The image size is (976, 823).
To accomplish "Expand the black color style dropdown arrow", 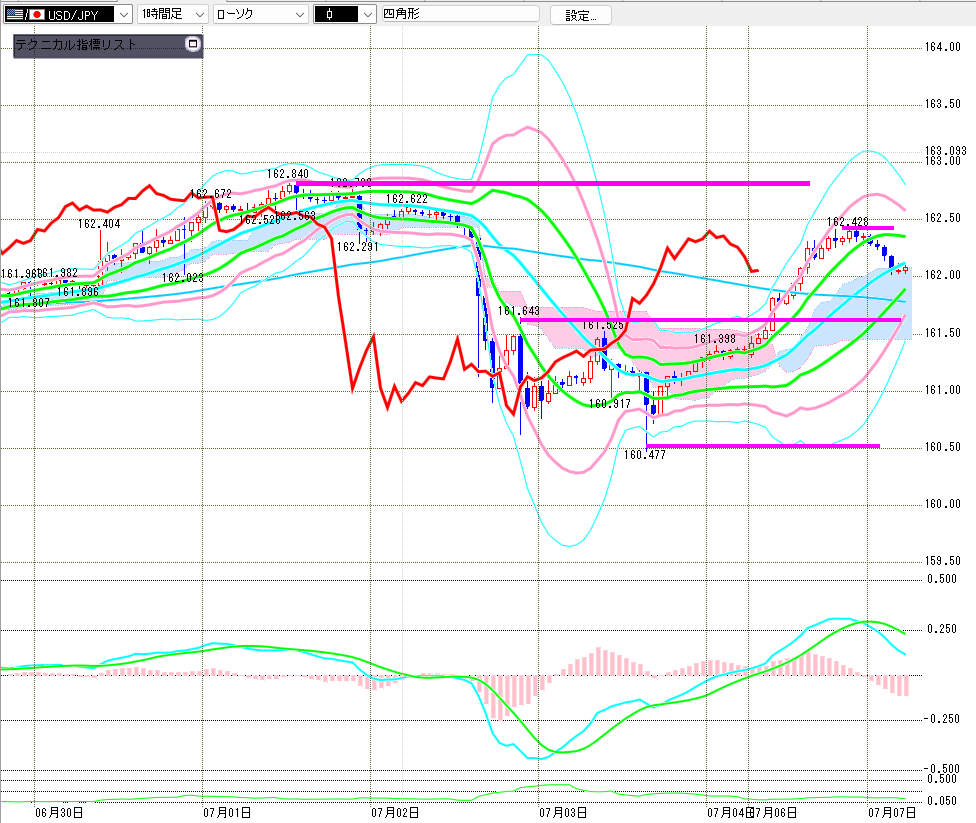I will pos(368,14).
